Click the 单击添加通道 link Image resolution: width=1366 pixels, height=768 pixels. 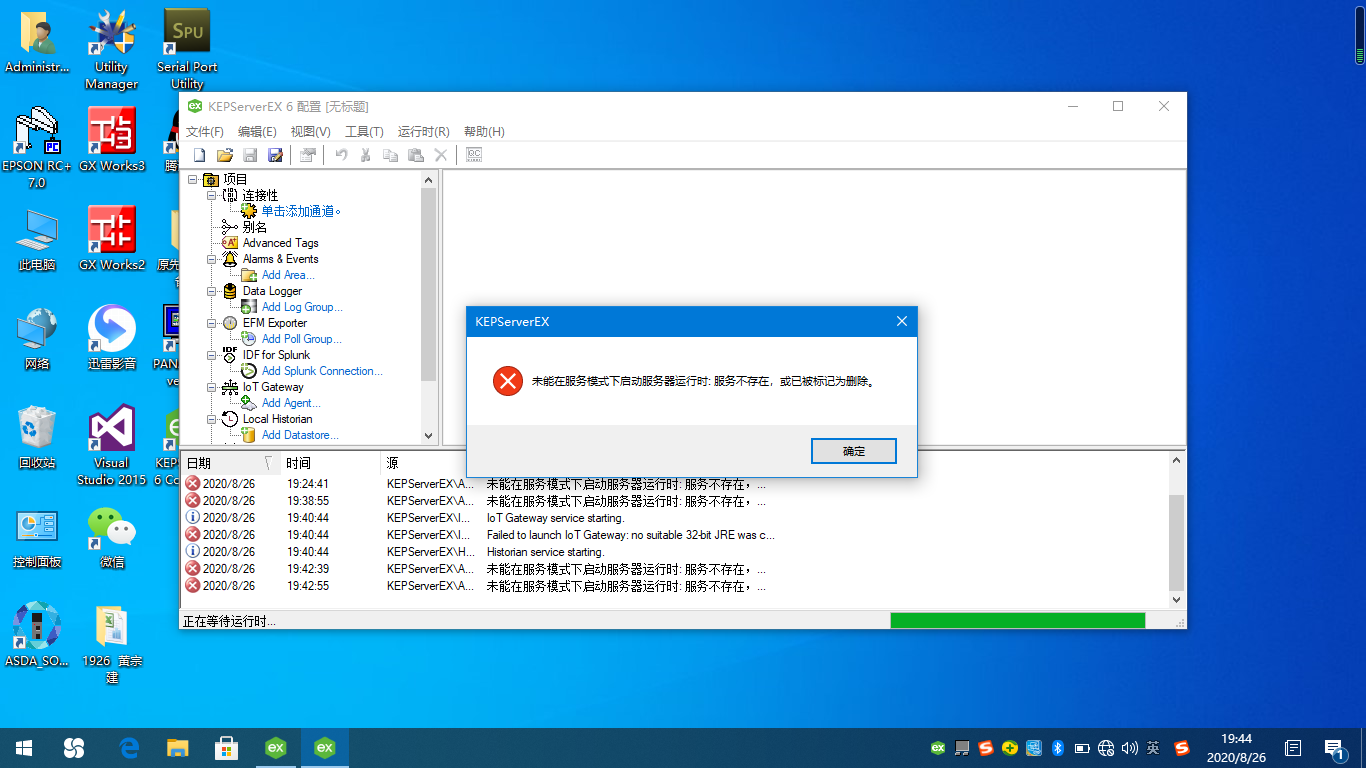tap(300, 211)
